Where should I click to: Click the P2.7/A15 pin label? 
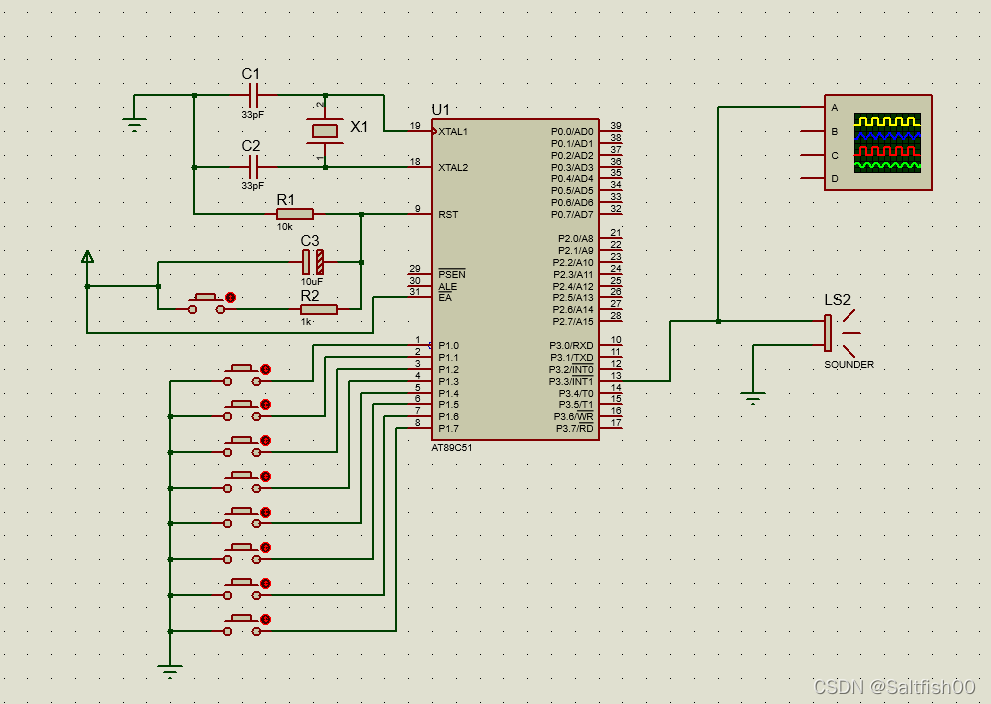pos(573,322)
